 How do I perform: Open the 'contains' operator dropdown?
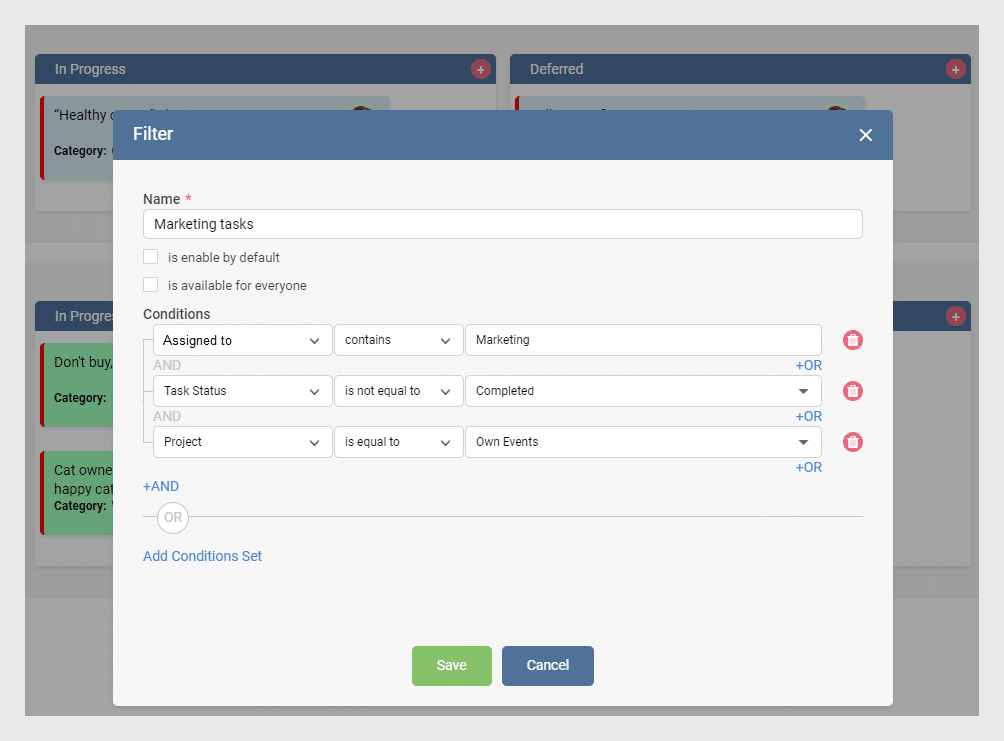point(398,340)
